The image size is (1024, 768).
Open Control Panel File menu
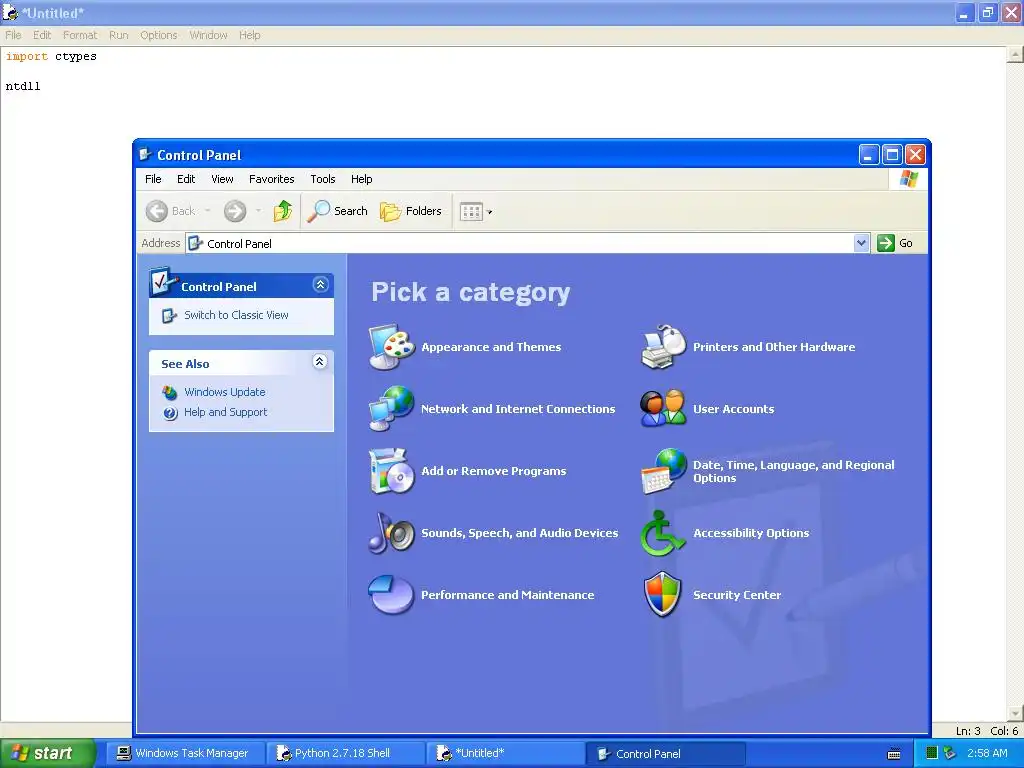[153, 179]
